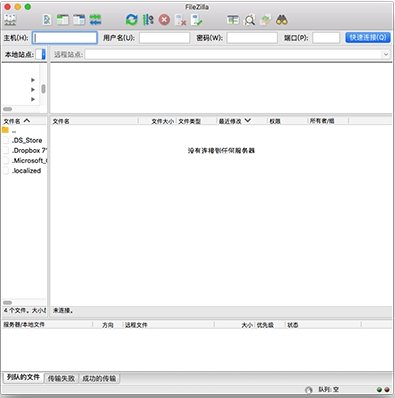Switch to the 传输失败 tab

coord(61,378)
